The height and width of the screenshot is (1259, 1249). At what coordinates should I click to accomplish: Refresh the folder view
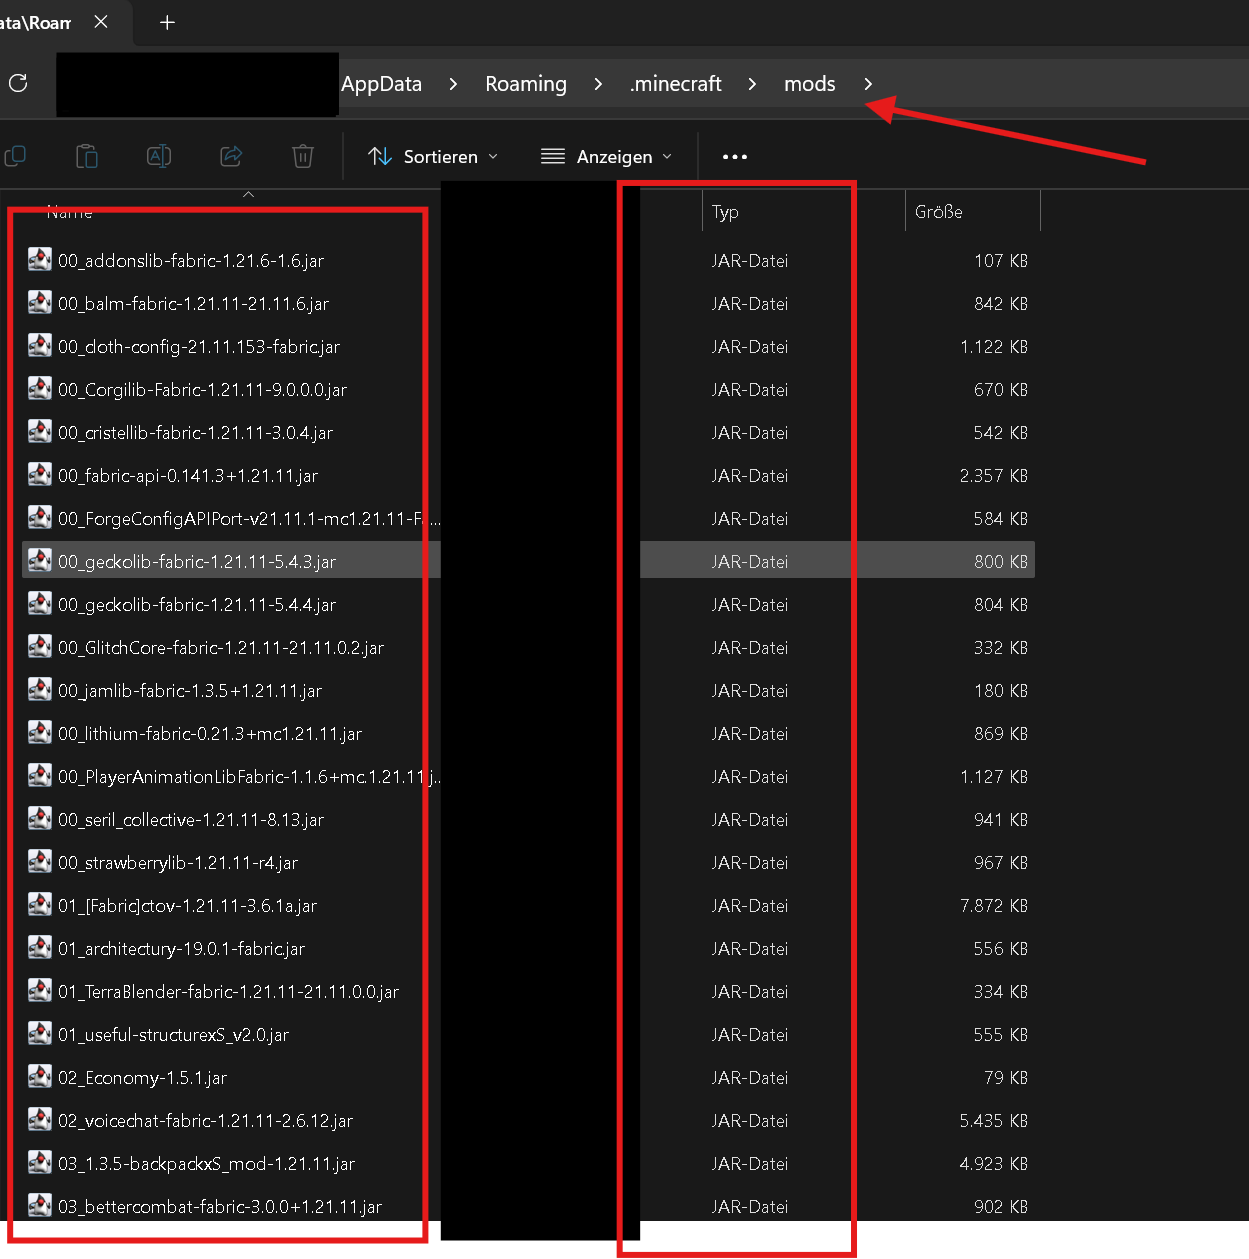pos(18,83)
